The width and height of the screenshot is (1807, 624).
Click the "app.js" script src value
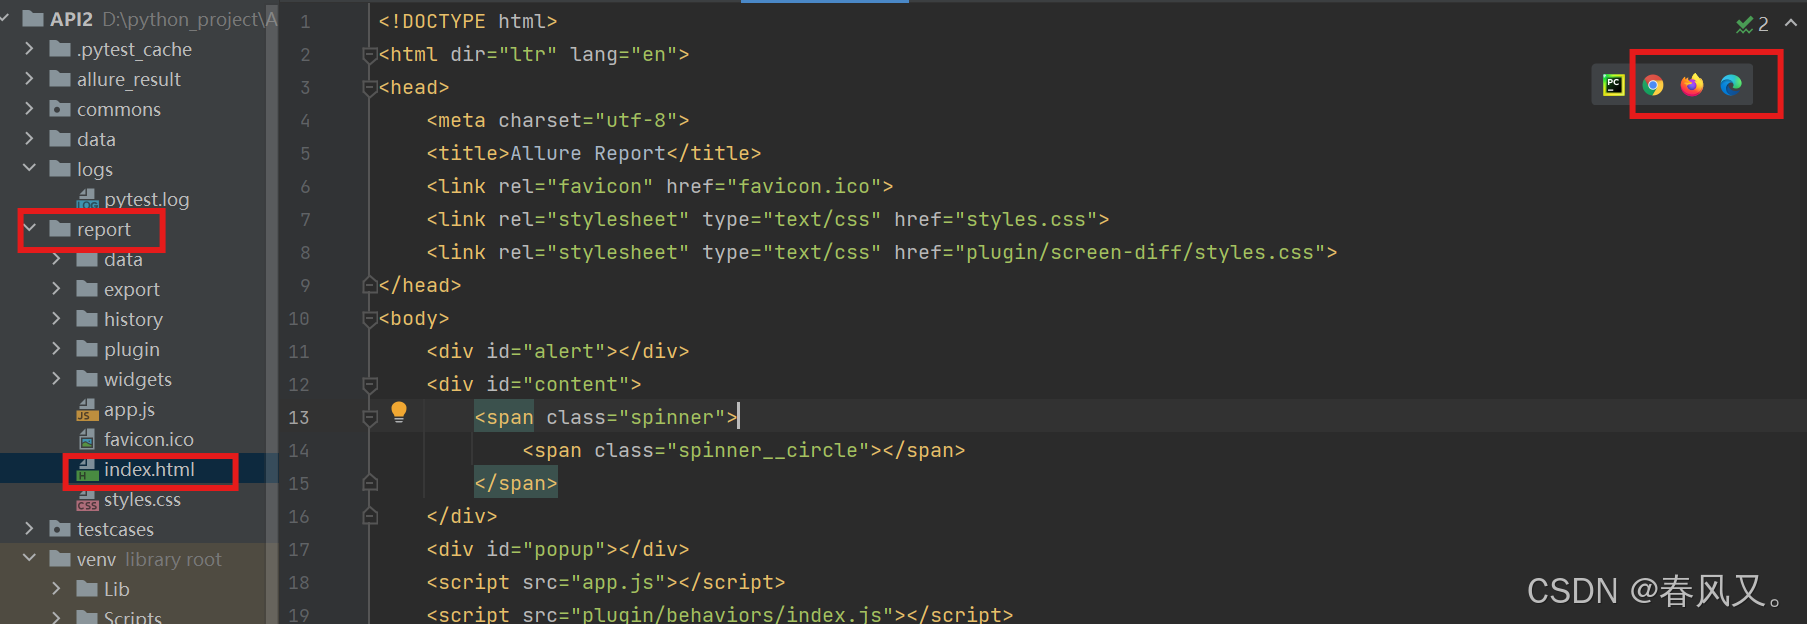[x=618, y=582]
